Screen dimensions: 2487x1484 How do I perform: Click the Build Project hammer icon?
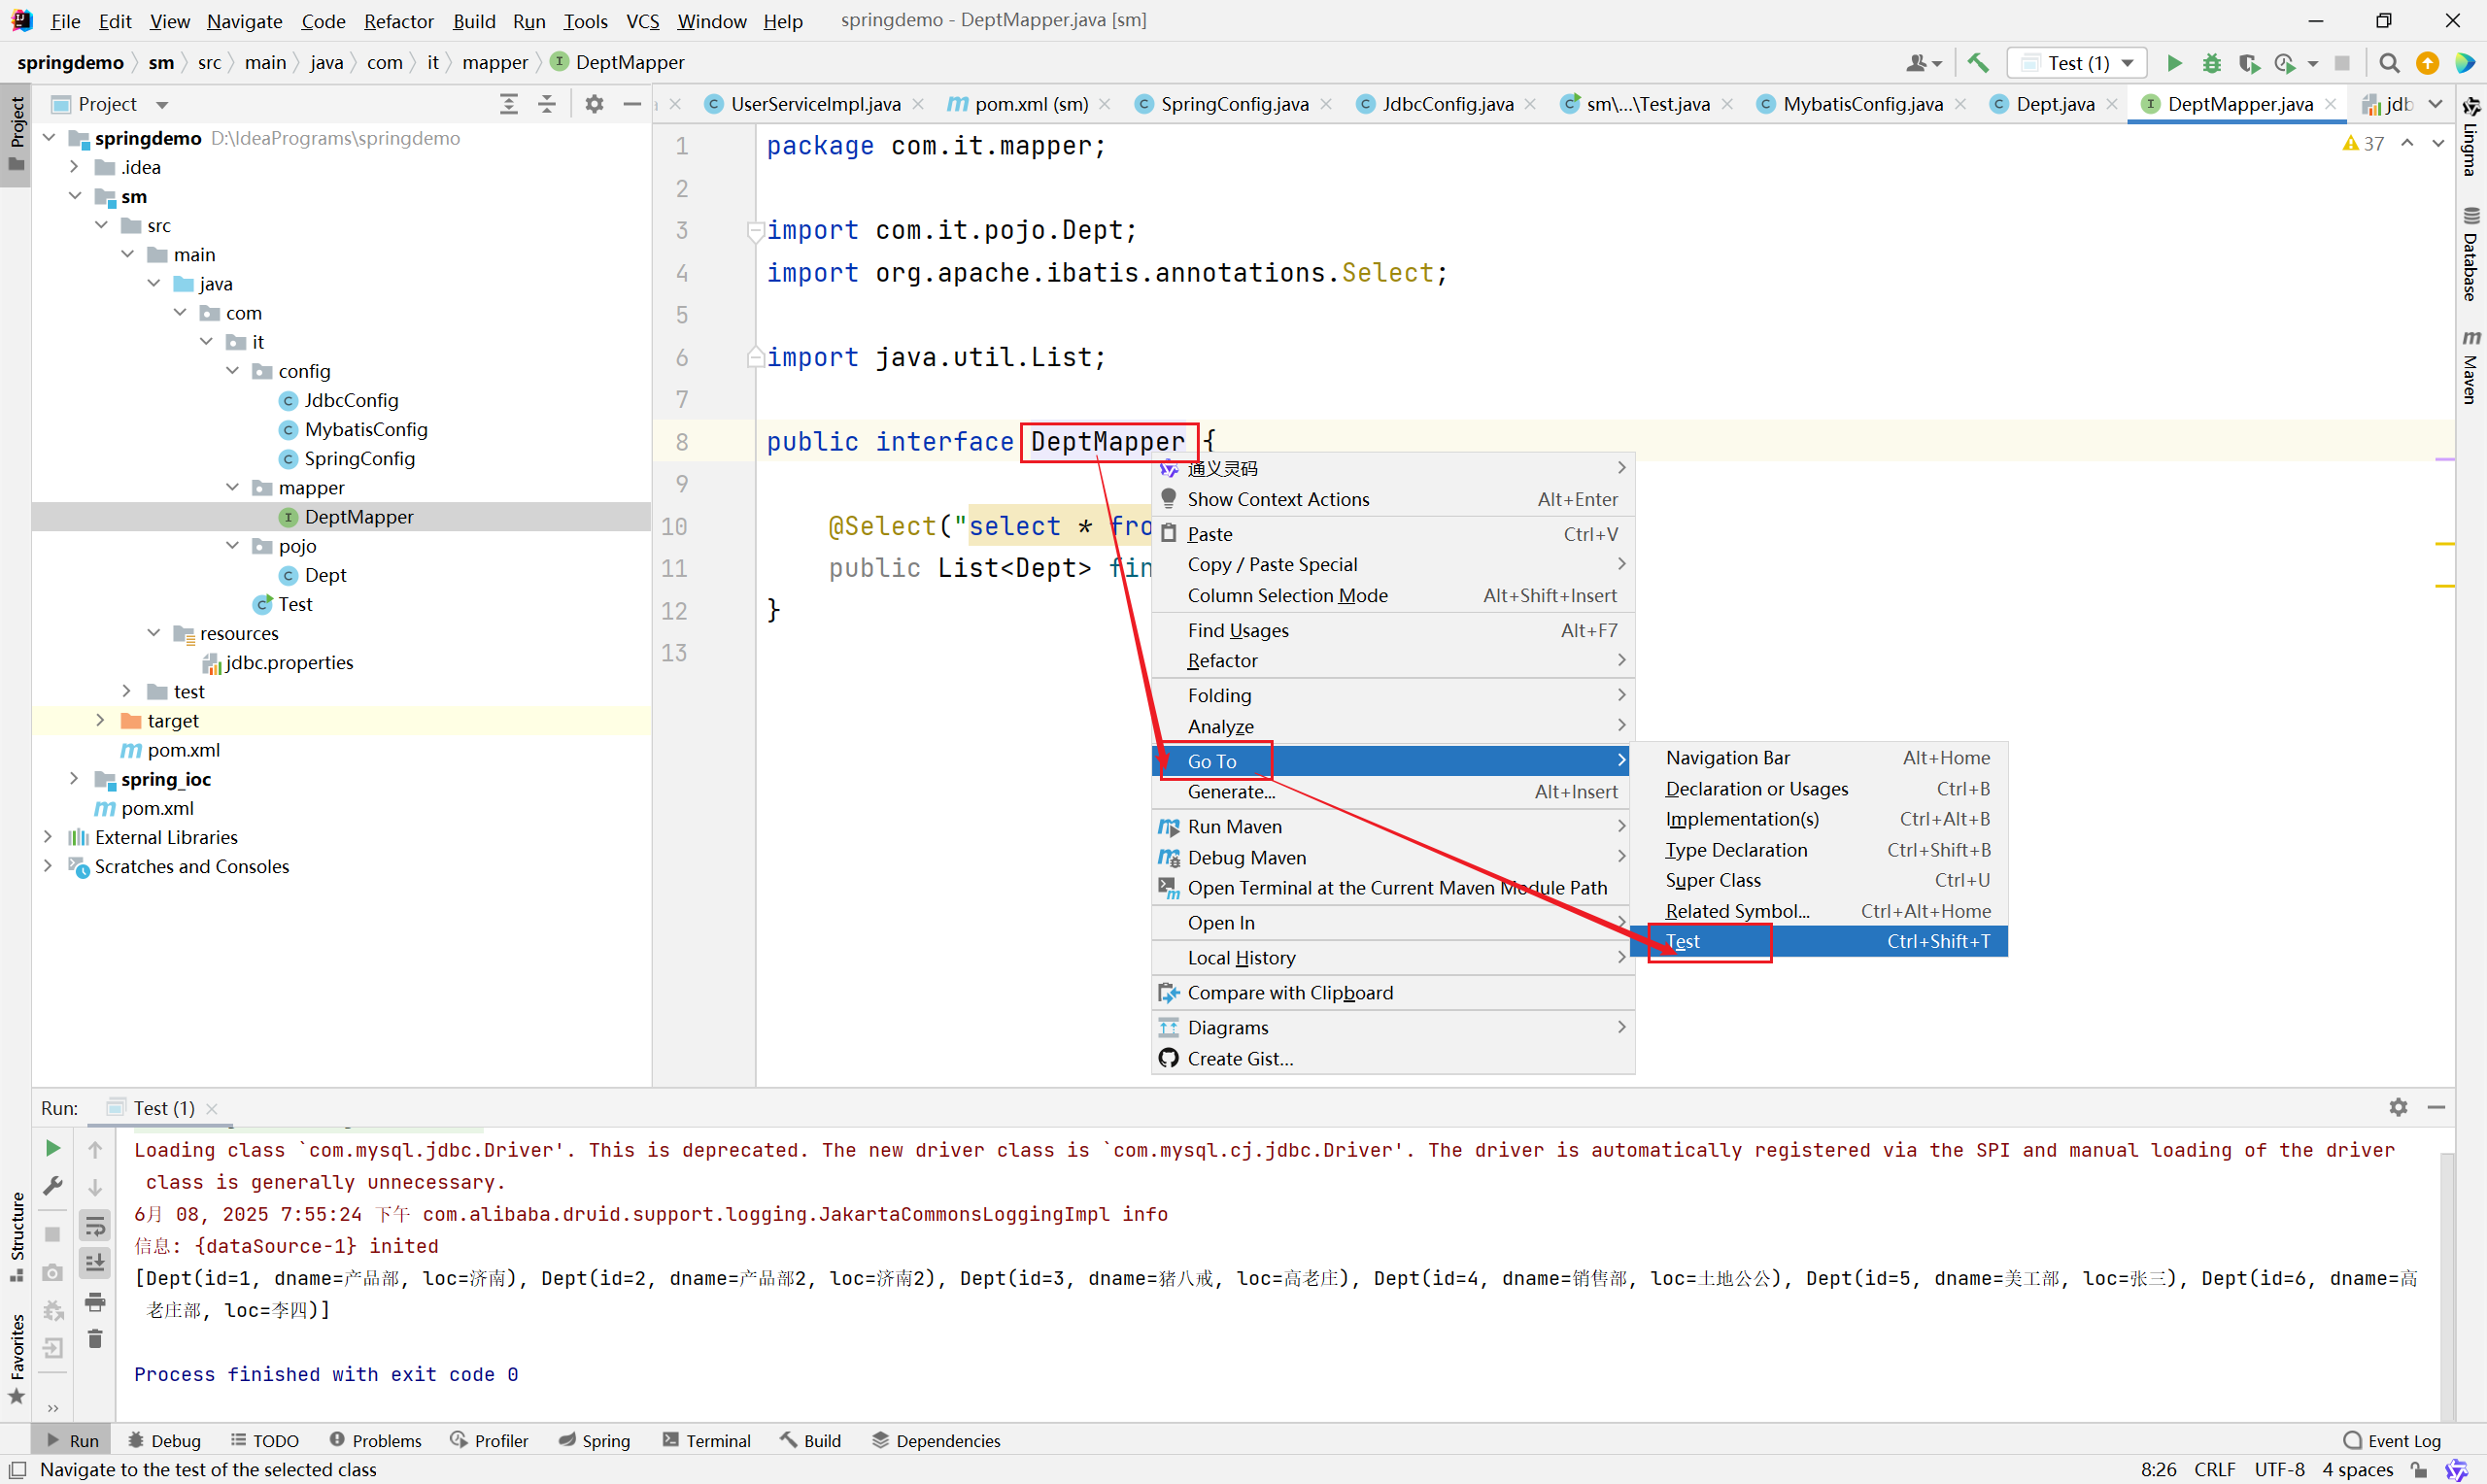coord(1977,63)
